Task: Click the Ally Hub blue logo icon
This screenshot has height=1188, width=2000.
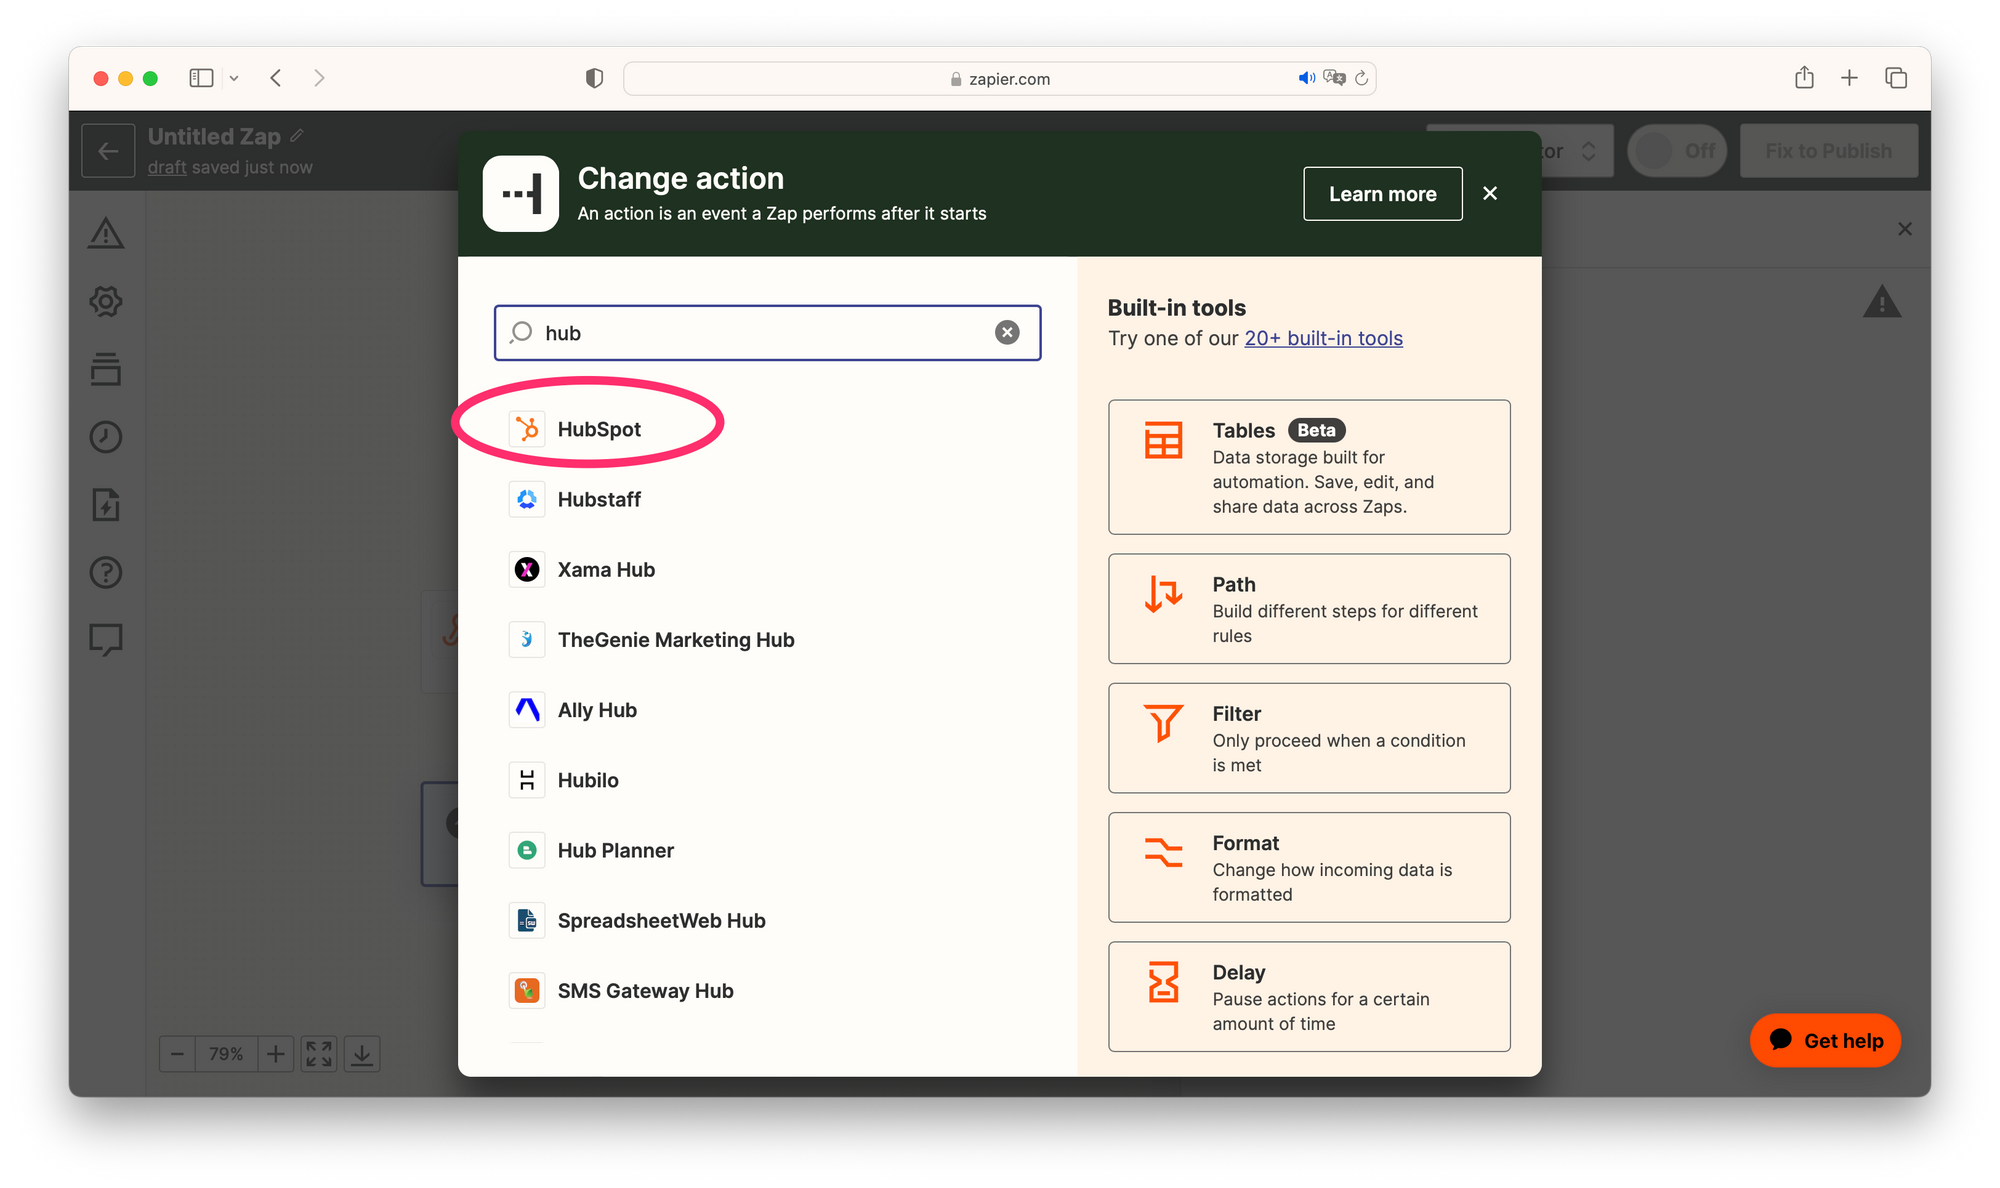Action: 527,710
